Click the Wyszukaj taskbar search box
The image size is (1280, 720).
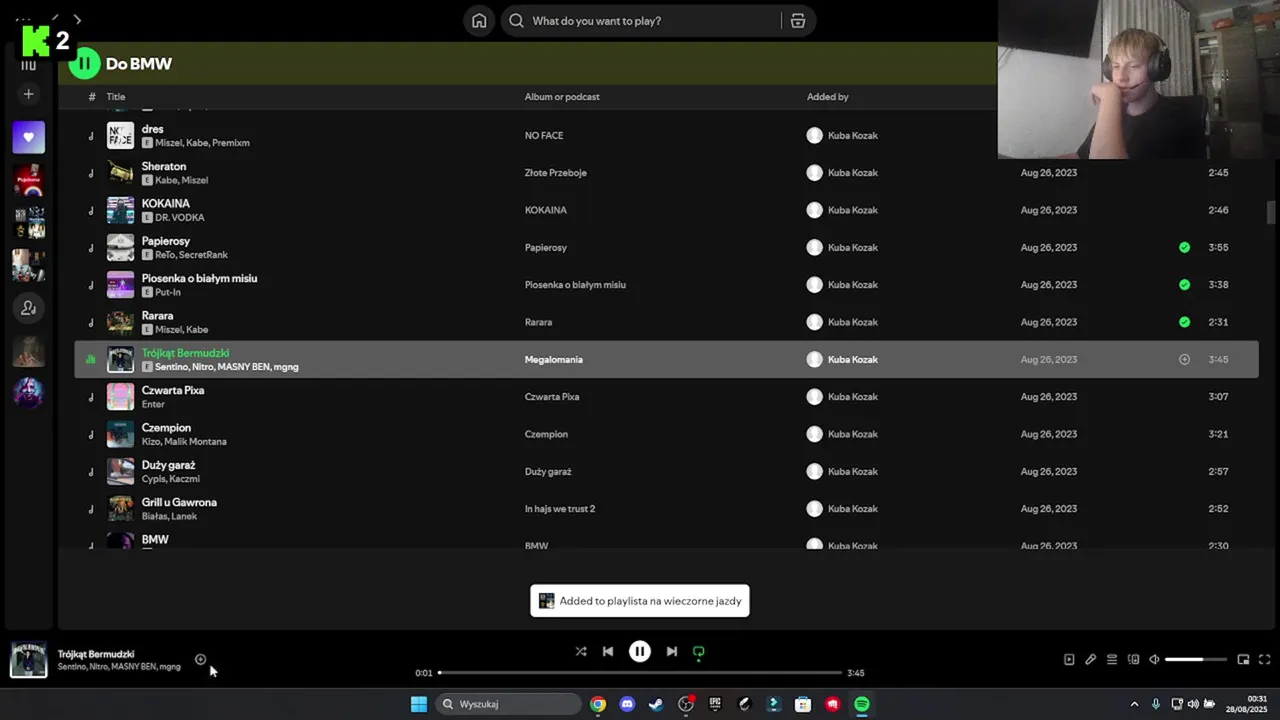[508, 704]
